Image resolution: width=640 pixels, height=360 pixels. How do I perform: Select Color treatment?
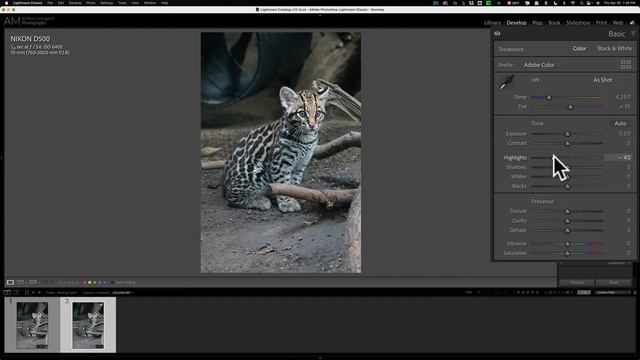click(x=579, y=49)
